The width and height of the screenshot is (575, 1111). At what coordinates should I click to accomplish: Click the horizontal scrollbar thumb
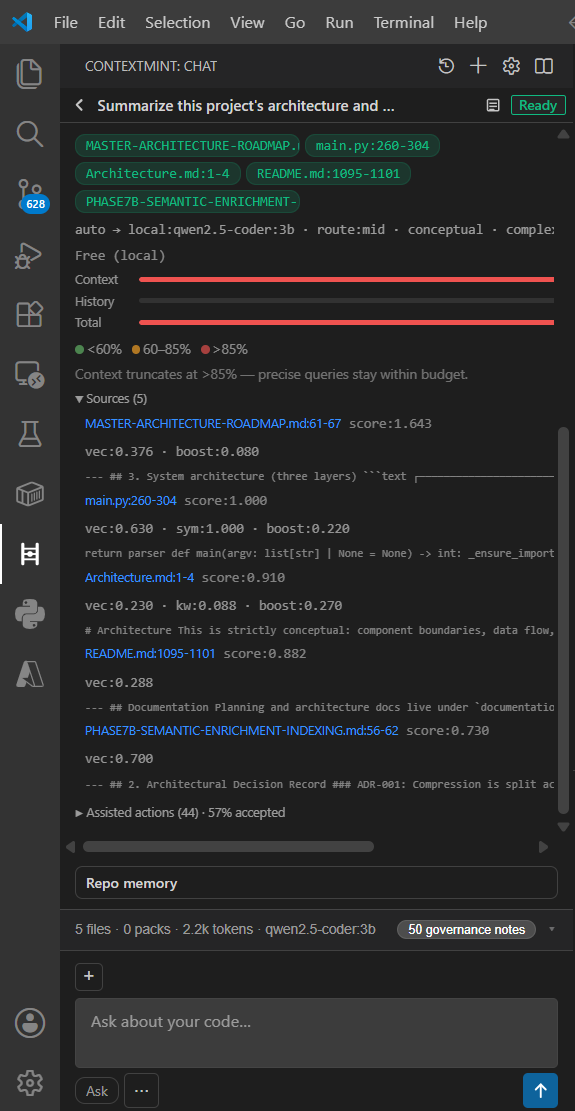[228, 846]
